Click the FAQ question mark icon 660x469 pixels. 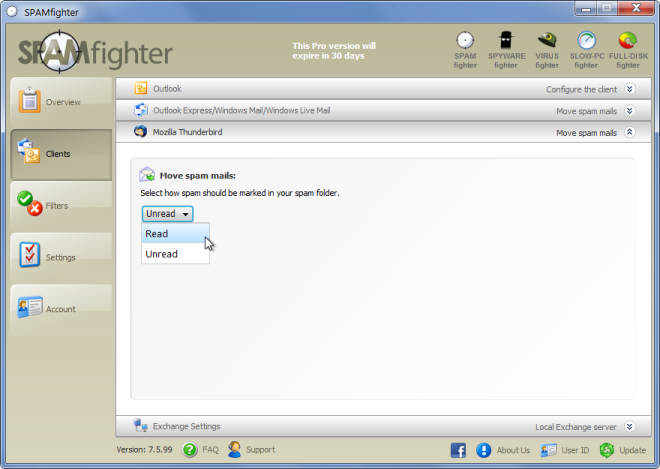190,450
